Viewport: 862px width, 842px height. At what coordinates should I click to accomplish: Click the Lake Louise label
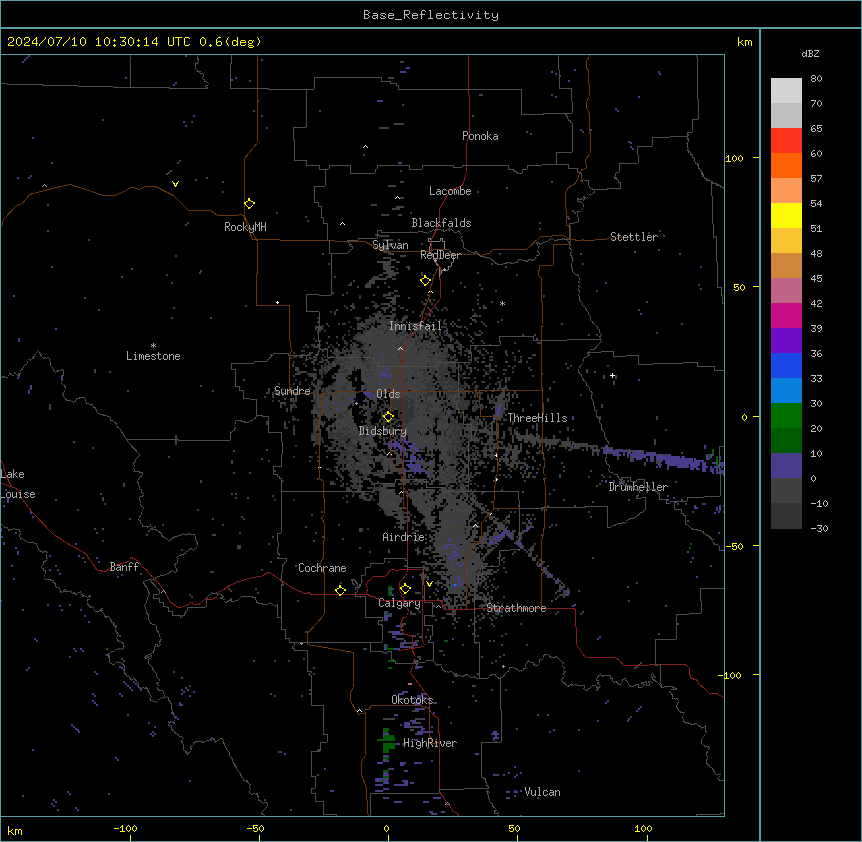click(18, 484)
